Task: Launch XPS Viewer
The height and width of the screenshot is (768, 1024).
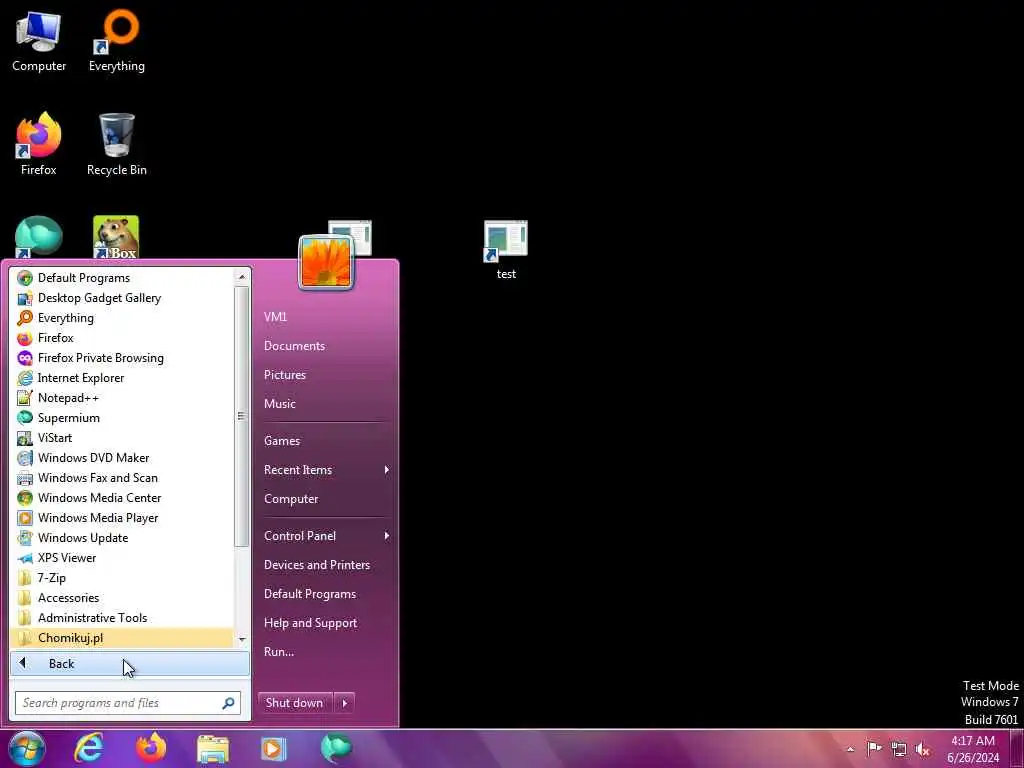Action: click(122, 558)
